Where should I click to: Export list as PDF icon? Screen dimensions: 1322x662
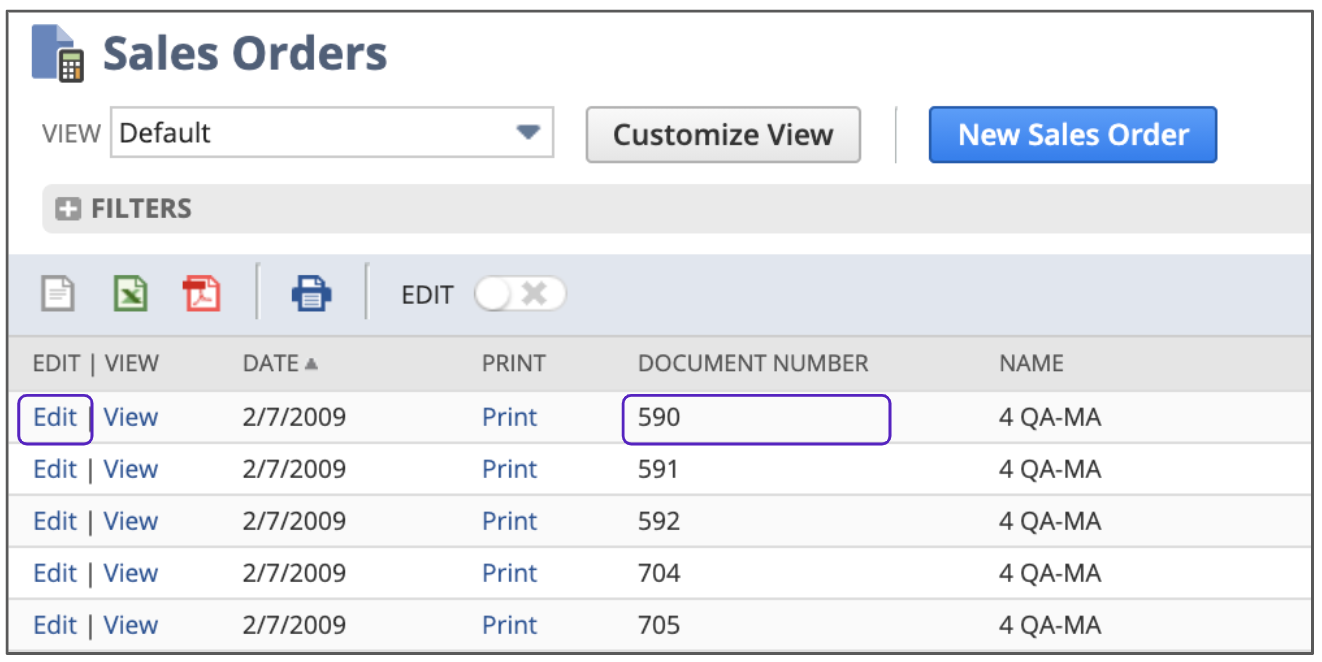(x=202, y=295)
